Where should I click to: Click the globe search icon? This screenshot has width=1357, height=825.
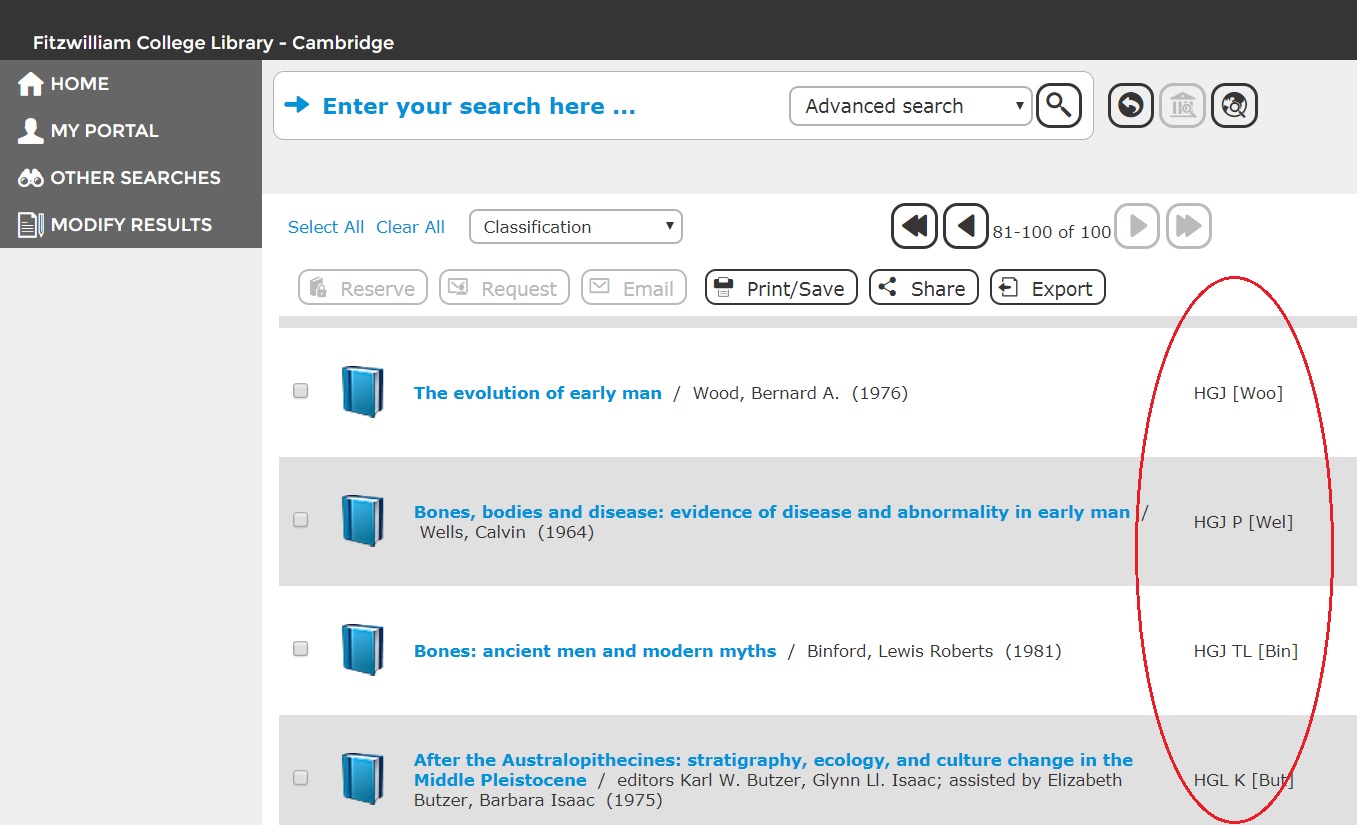[1235, 105]
